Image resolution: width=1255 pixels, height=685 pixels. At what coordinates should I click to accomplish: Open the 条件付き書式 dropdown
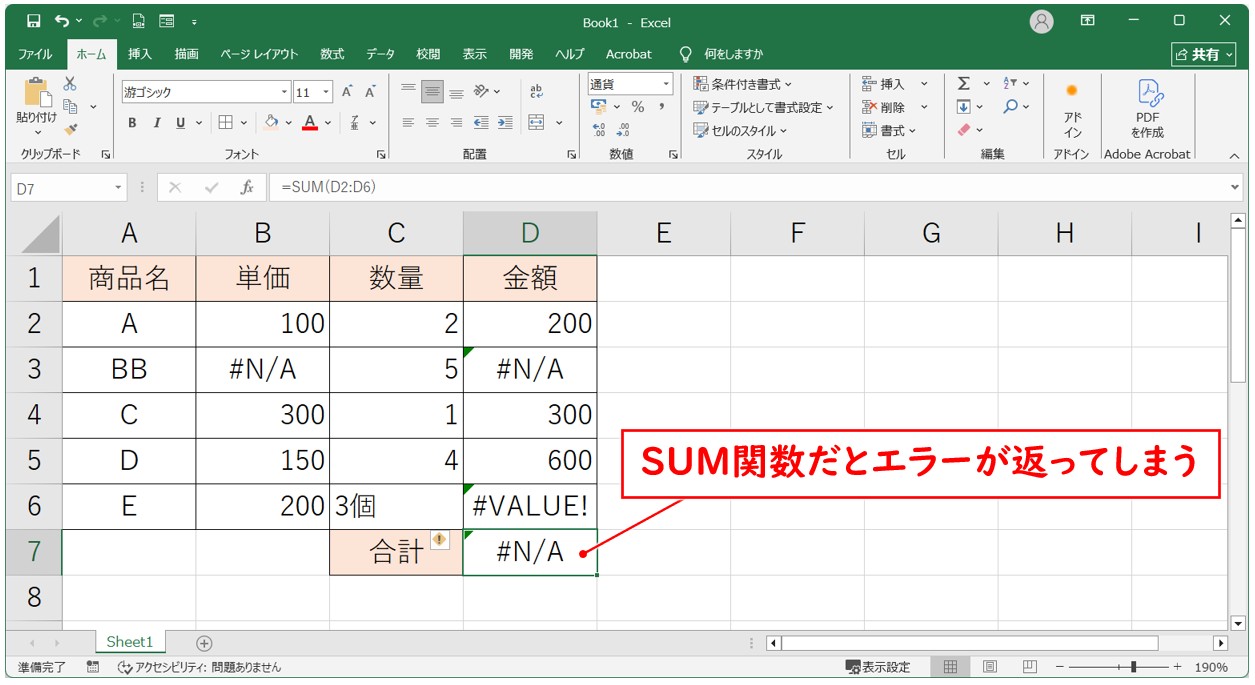742,84
